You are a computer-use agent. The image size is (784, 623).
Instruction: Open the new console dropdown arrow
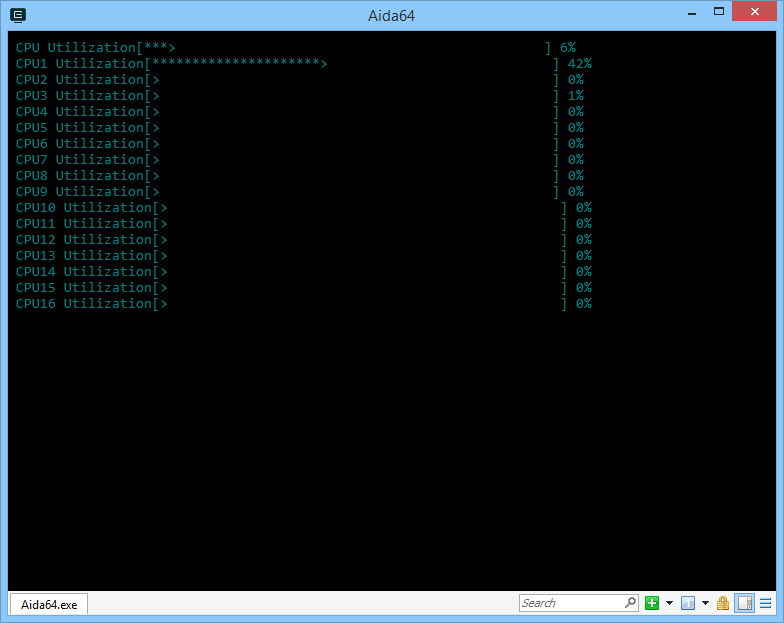tap(669, 603)
